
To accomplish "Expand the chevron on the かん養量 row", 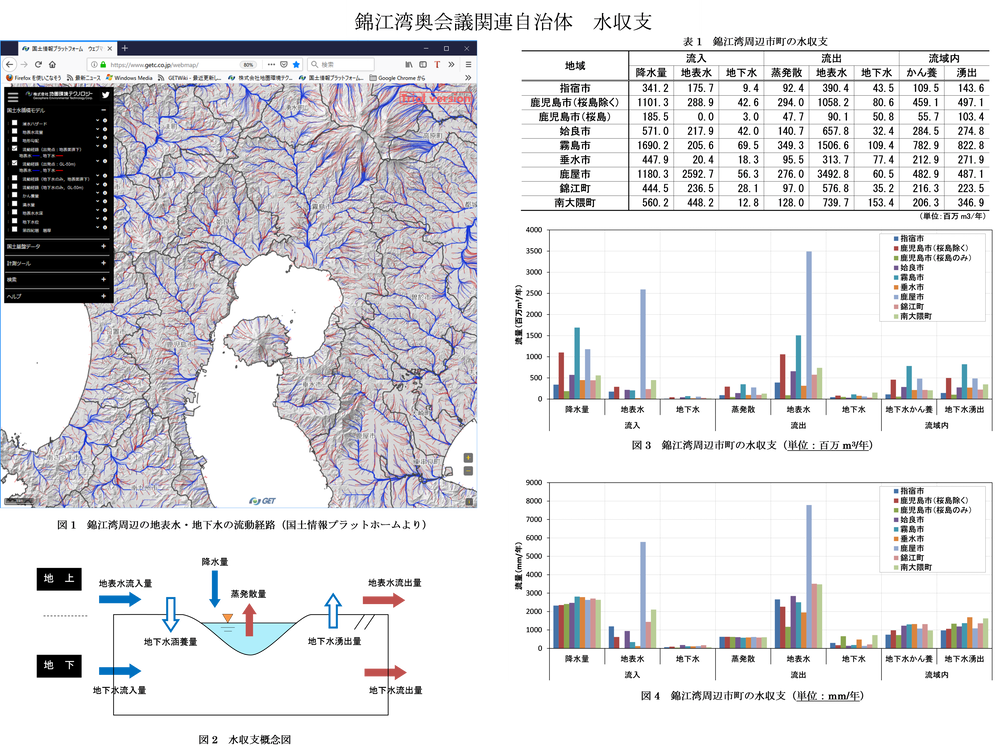I will click(x=98, y=193).
